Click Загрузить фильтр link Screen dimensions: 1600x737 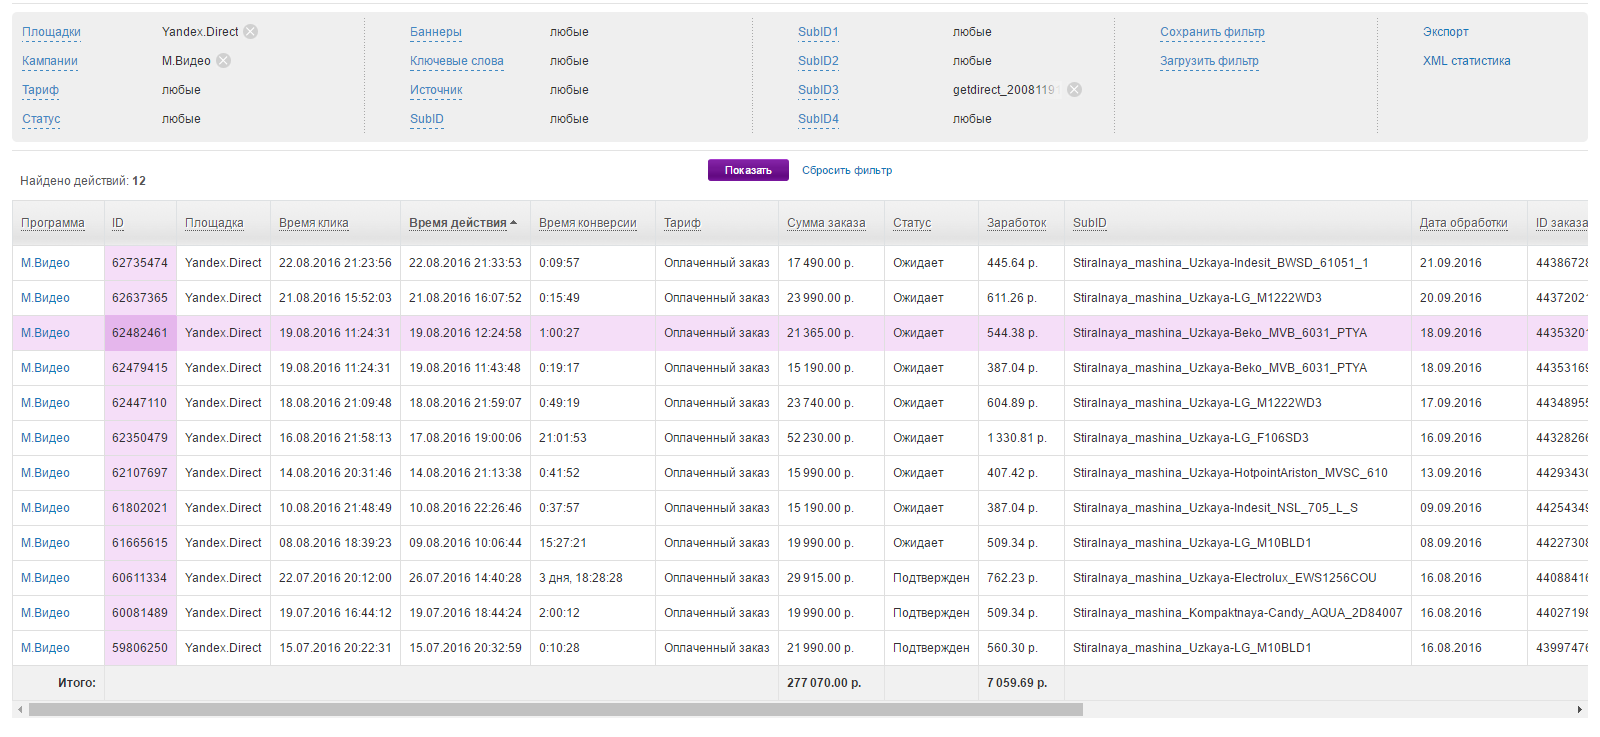coord(1209,61)
